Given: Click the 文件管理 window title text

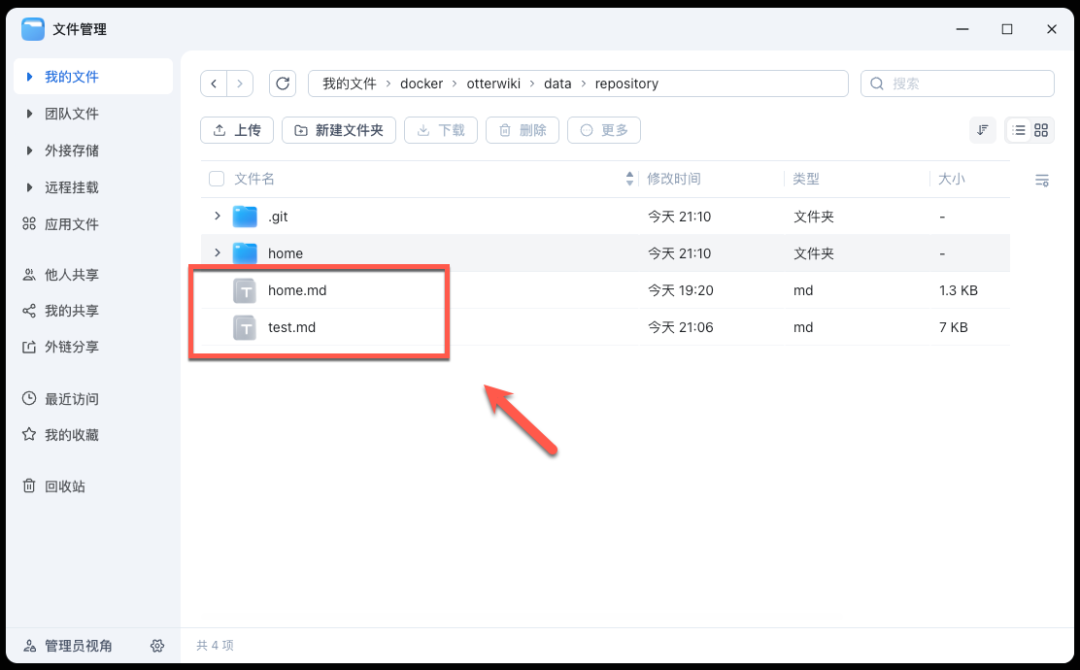Looking at the screenshot, I should pos(80,29).
